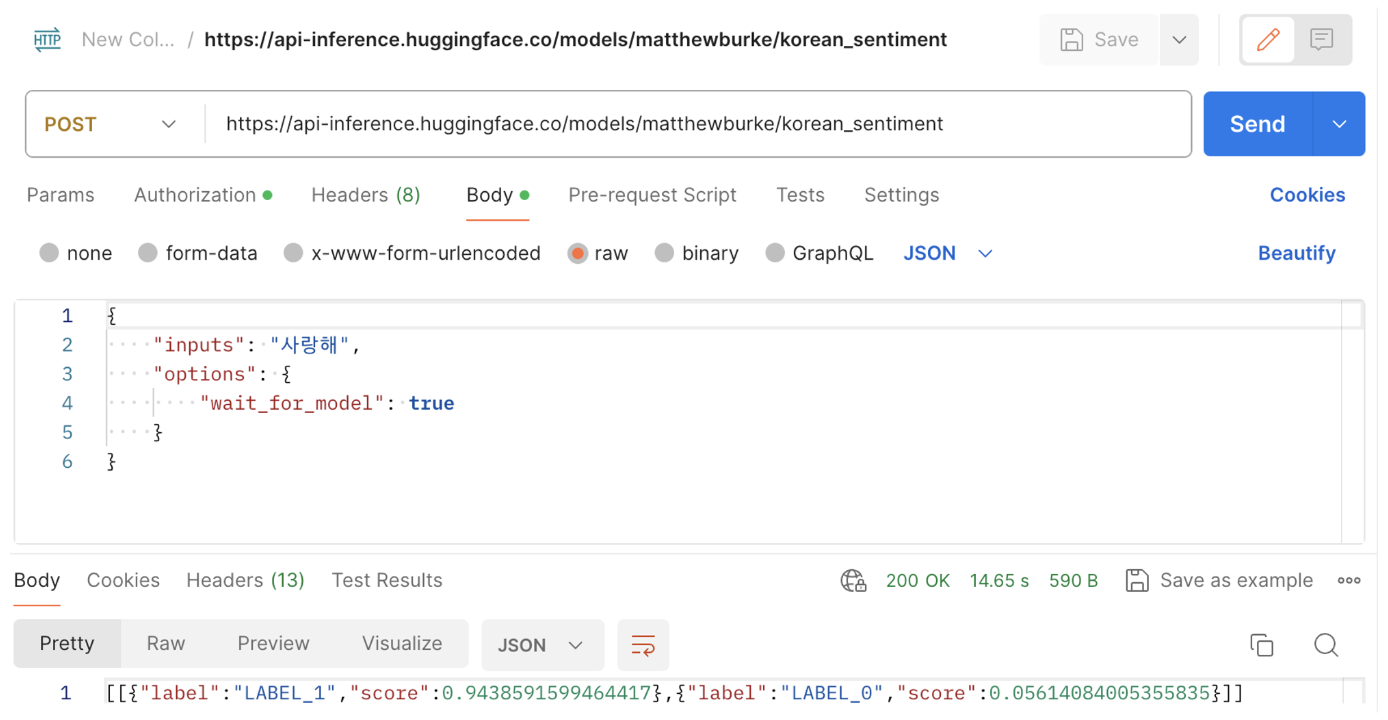Image resolution: width=1388 pixels, height=720 pixels.
Task: Open the response JSON format dropdown
Action: tap(542, 645)
